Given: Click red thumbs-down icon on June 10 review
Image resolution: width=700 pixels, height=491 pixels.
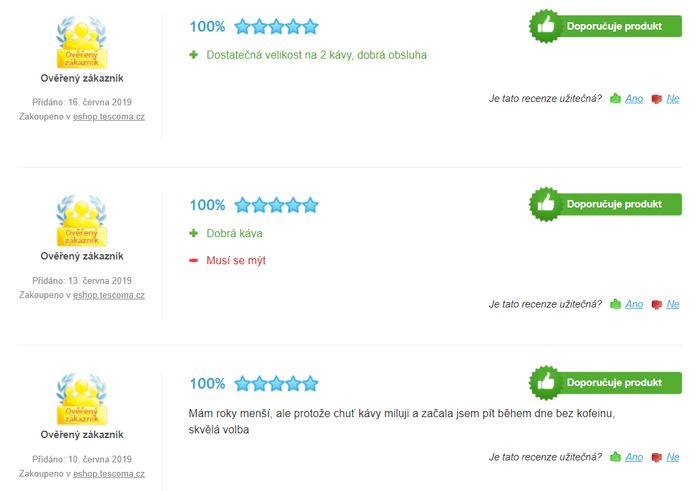Looking at the screenshot, I should 656,457.
